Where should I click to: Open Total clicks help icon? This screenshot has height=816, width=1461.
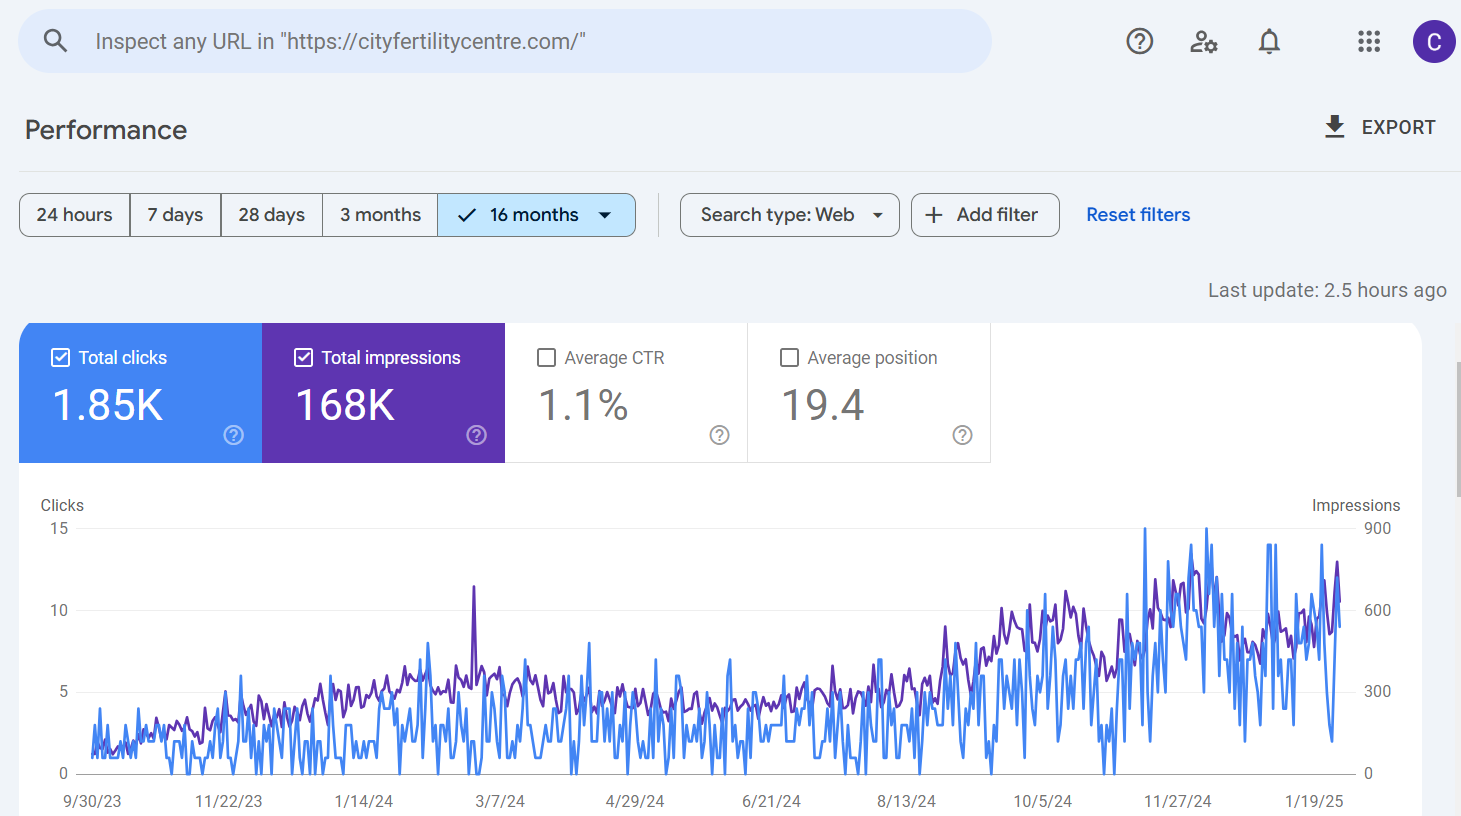point(234,435)
